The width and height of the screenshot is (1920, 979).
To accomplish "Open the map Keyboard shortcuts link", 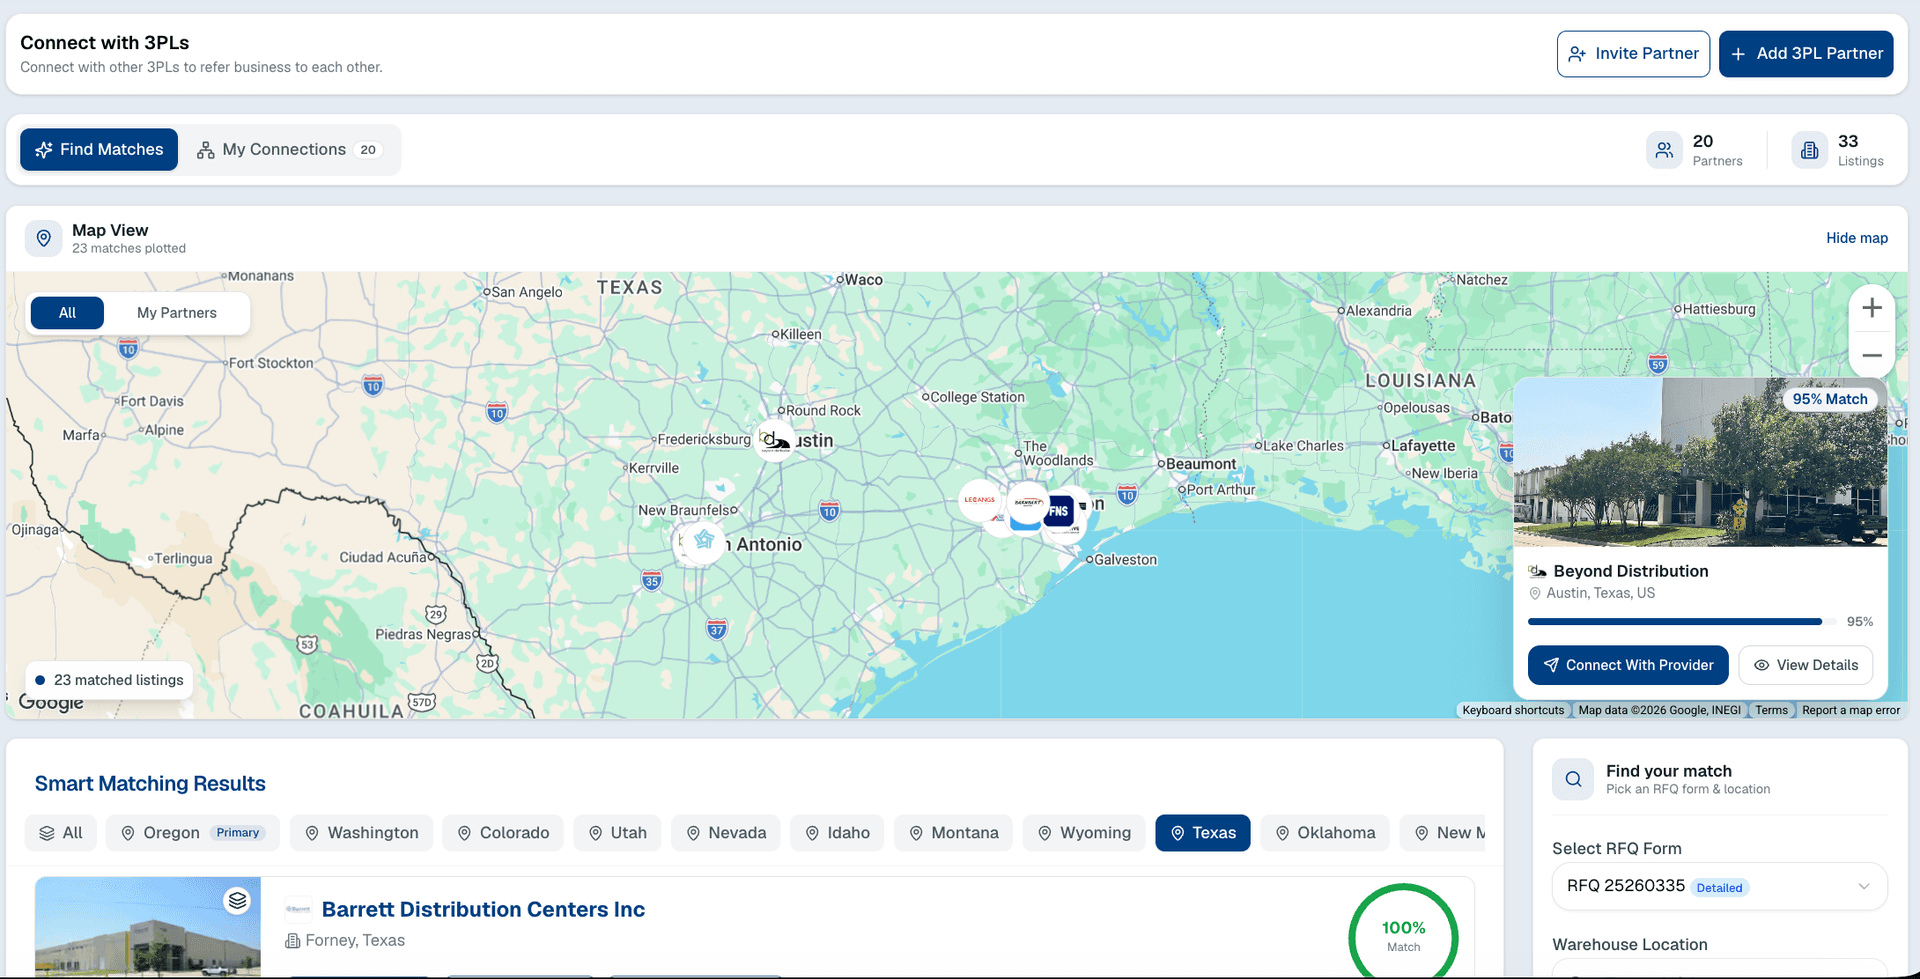I will (1513, 710).
